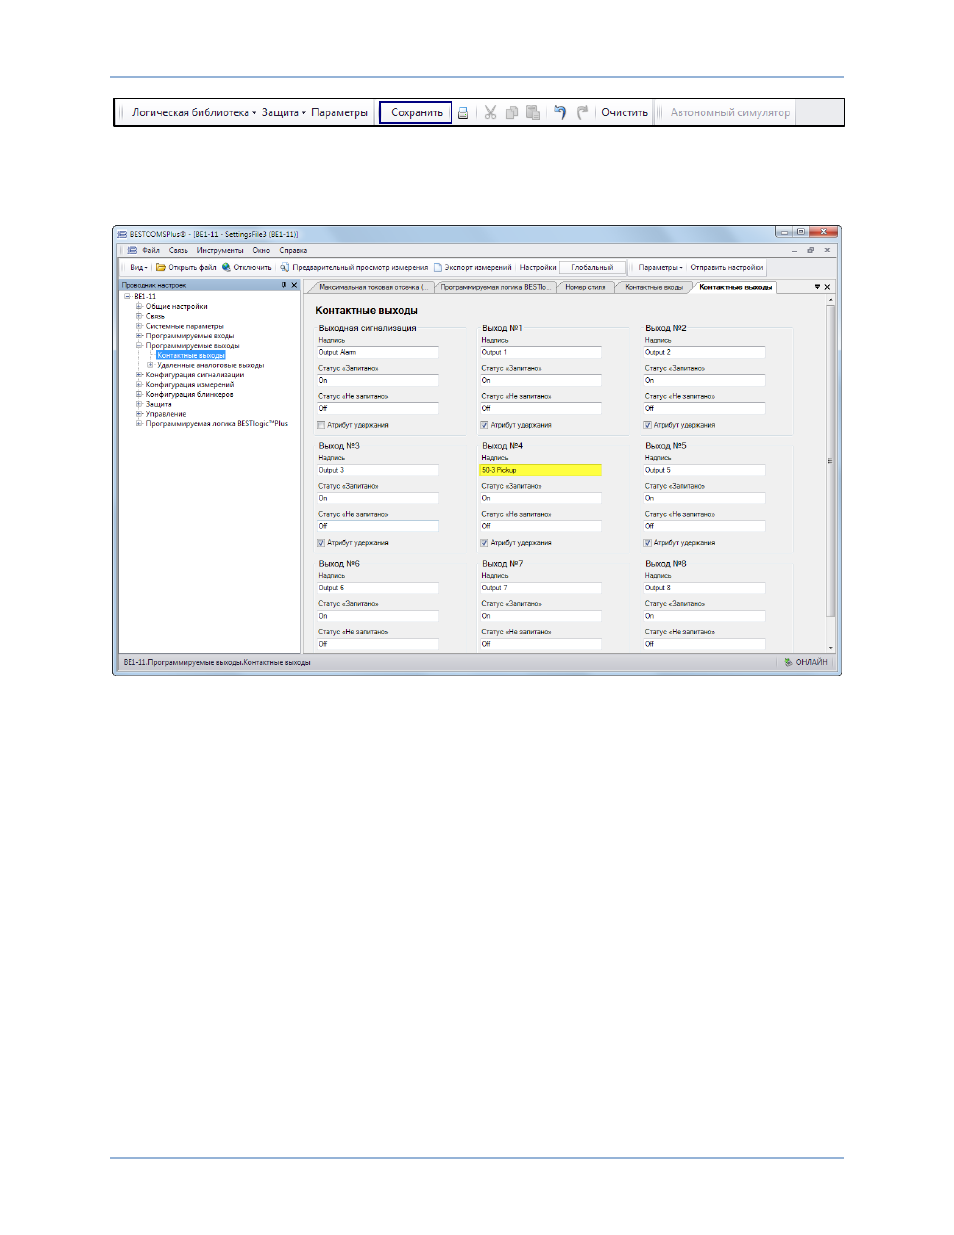The image size is (954, 1235).
Task: Open the tab list drop-down arrow
Action: point(817,287)
